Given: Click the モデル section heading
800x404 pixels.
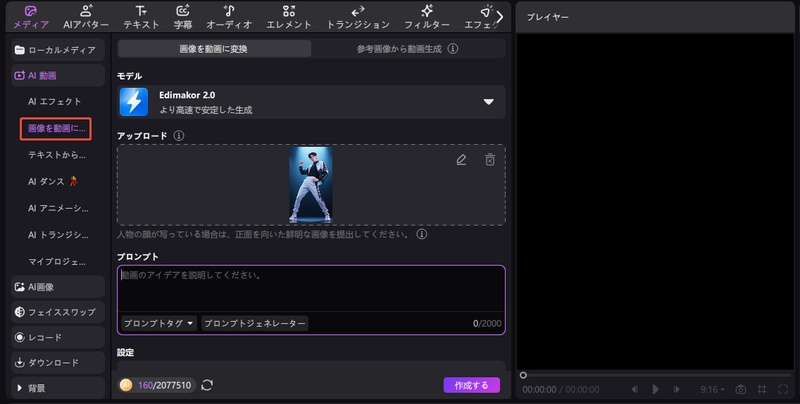Looking at the screenshot, I should (130, 76).
